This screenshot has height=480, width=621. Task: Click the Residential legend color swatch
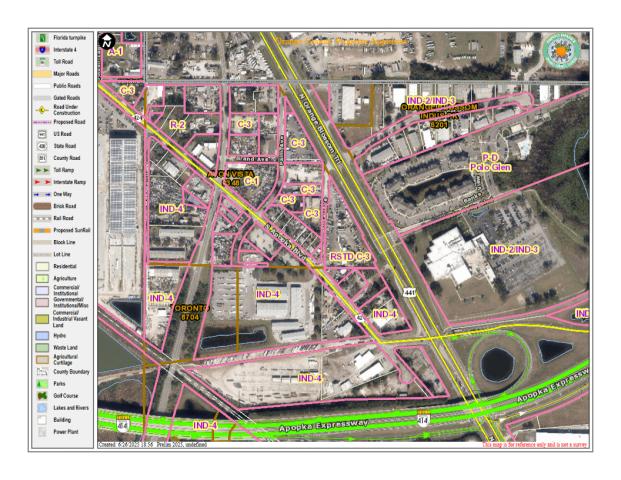42,267
